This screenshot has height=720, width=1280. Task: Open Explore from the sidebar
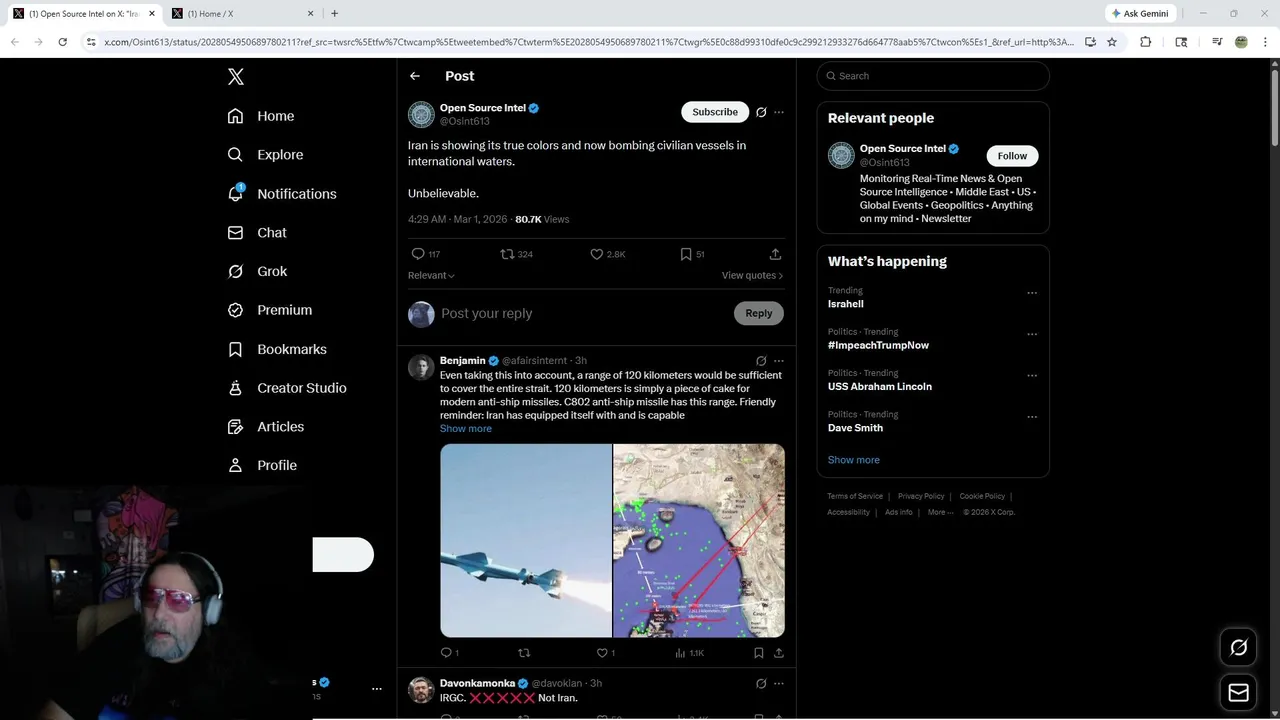point(265,155)
